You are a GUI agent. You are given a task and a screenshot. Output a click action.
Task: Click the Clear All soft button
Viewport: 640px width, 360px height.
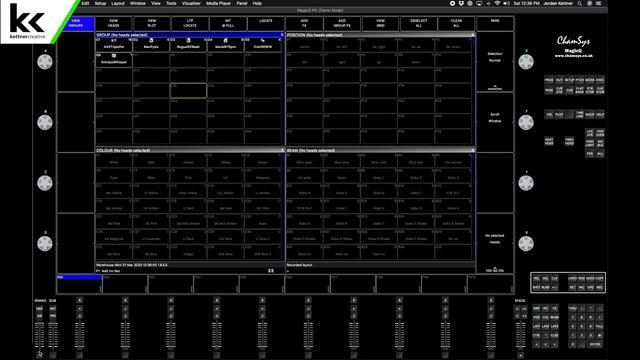(456, 23)
